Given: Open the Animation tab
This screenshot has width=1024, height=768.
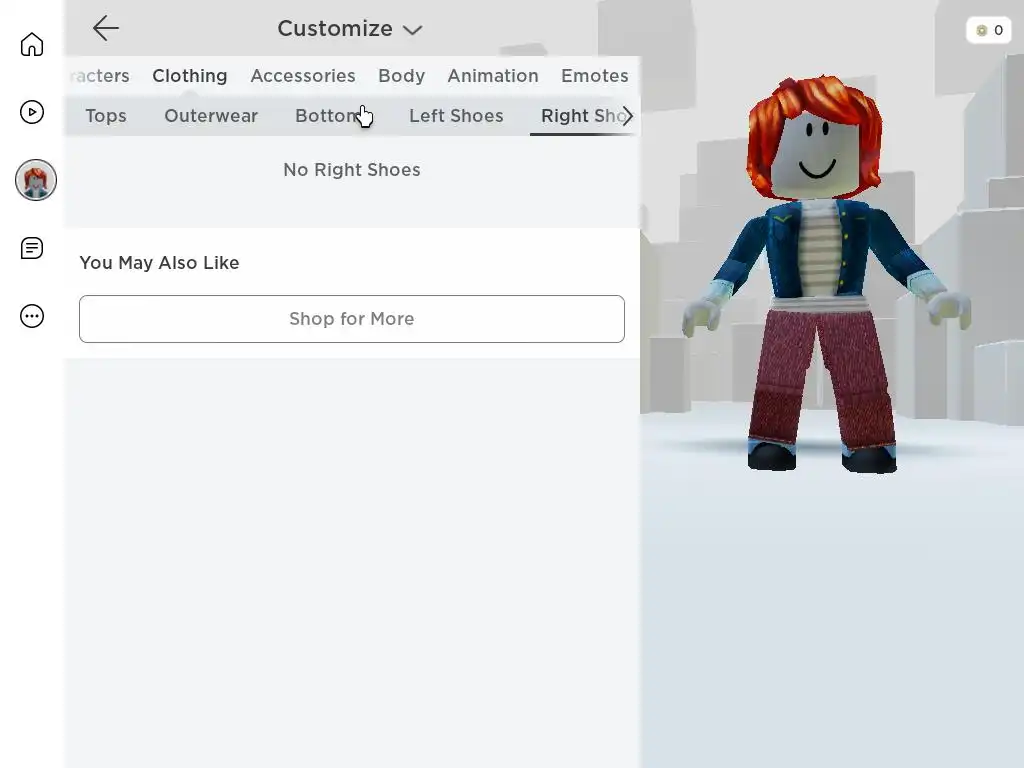Looking at the screenshot, I should (493, 76).
